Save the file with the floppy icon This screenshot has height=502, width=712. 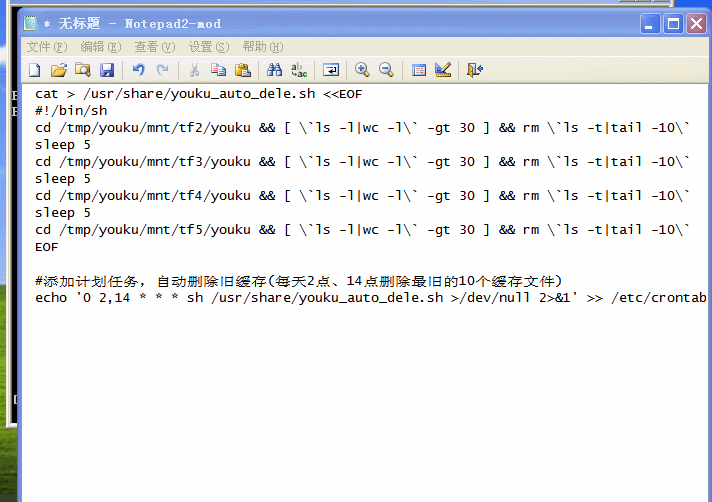[x=107, y=70]
